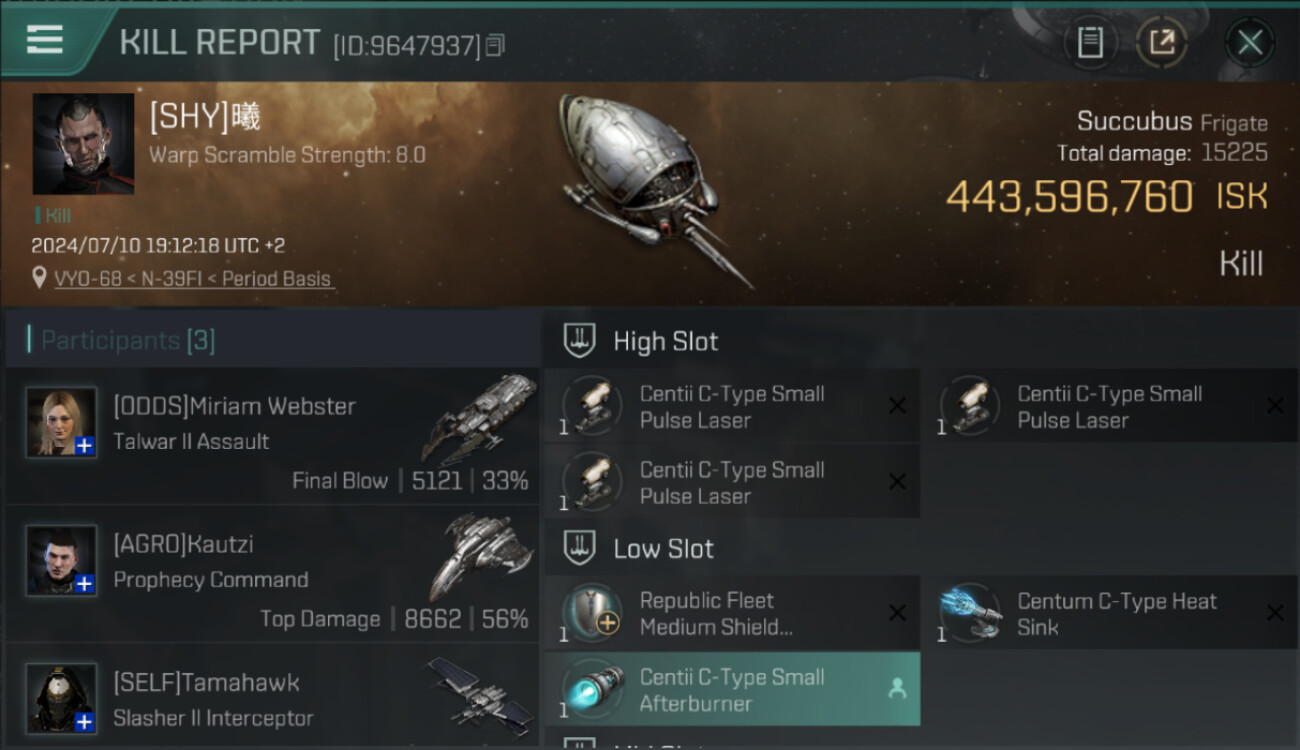Open Miriam Webster's portrait
Viewport: 1300px width, 750px height.
pos(61,422)
